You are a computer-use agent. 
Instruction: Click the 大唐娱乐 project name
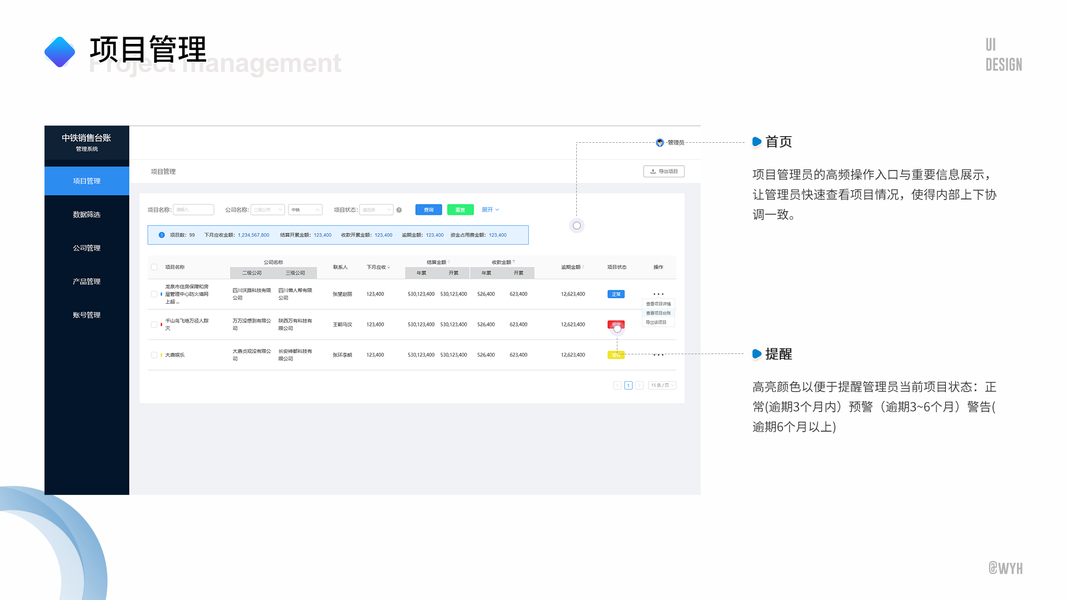click(175, 355)
